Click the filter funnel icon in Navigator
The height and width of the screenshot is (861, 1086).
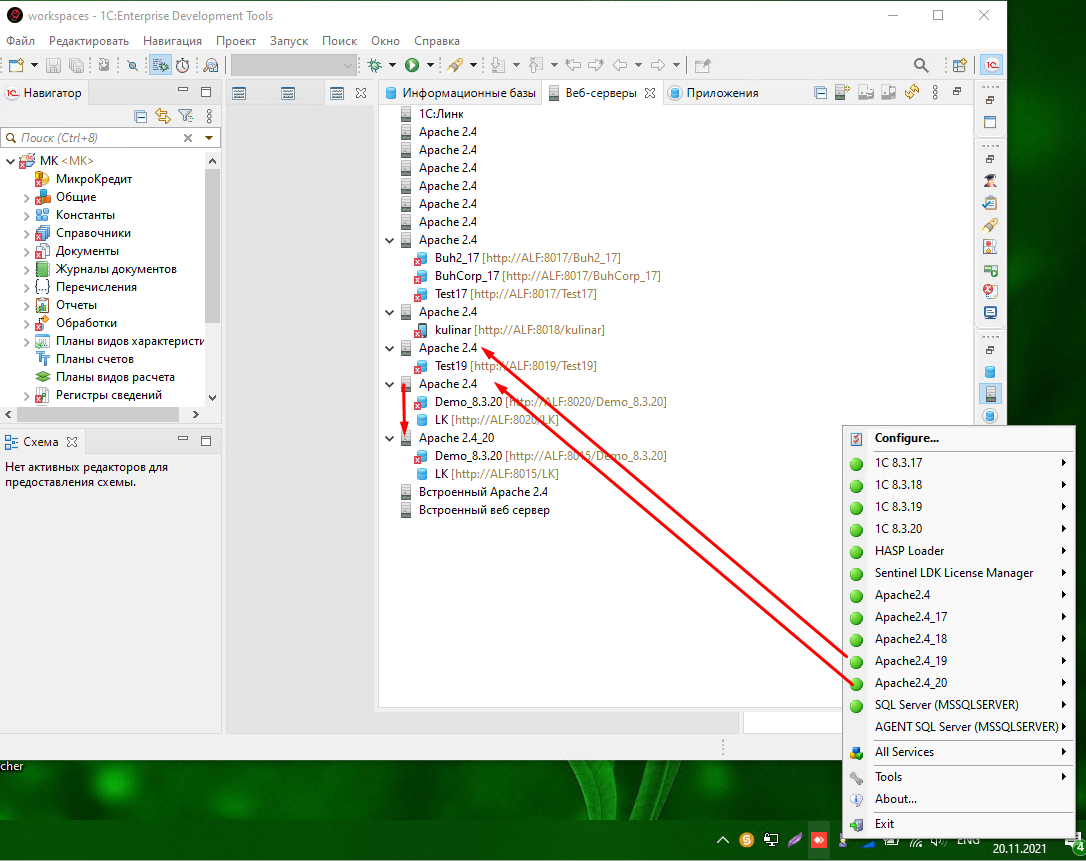[x=185, y=116]
